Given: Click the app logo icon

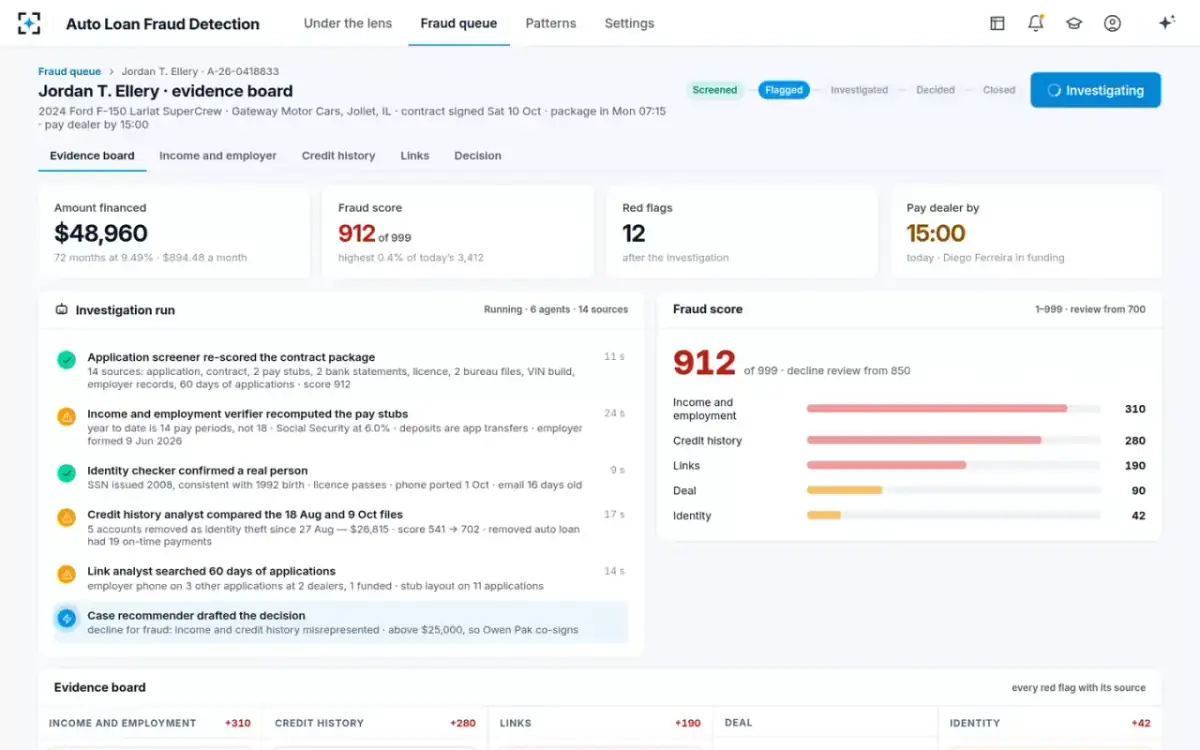Looking at the screenshot, I should tap(29, 23).
